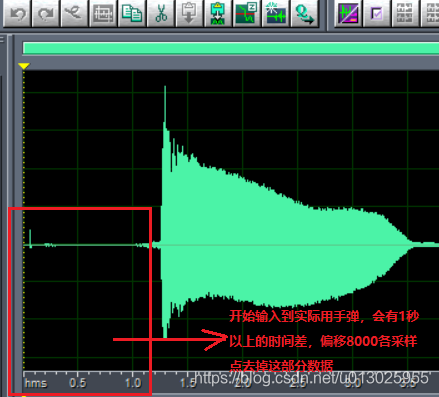
Task: Redo the undone edit
Action: coord(45,13)
